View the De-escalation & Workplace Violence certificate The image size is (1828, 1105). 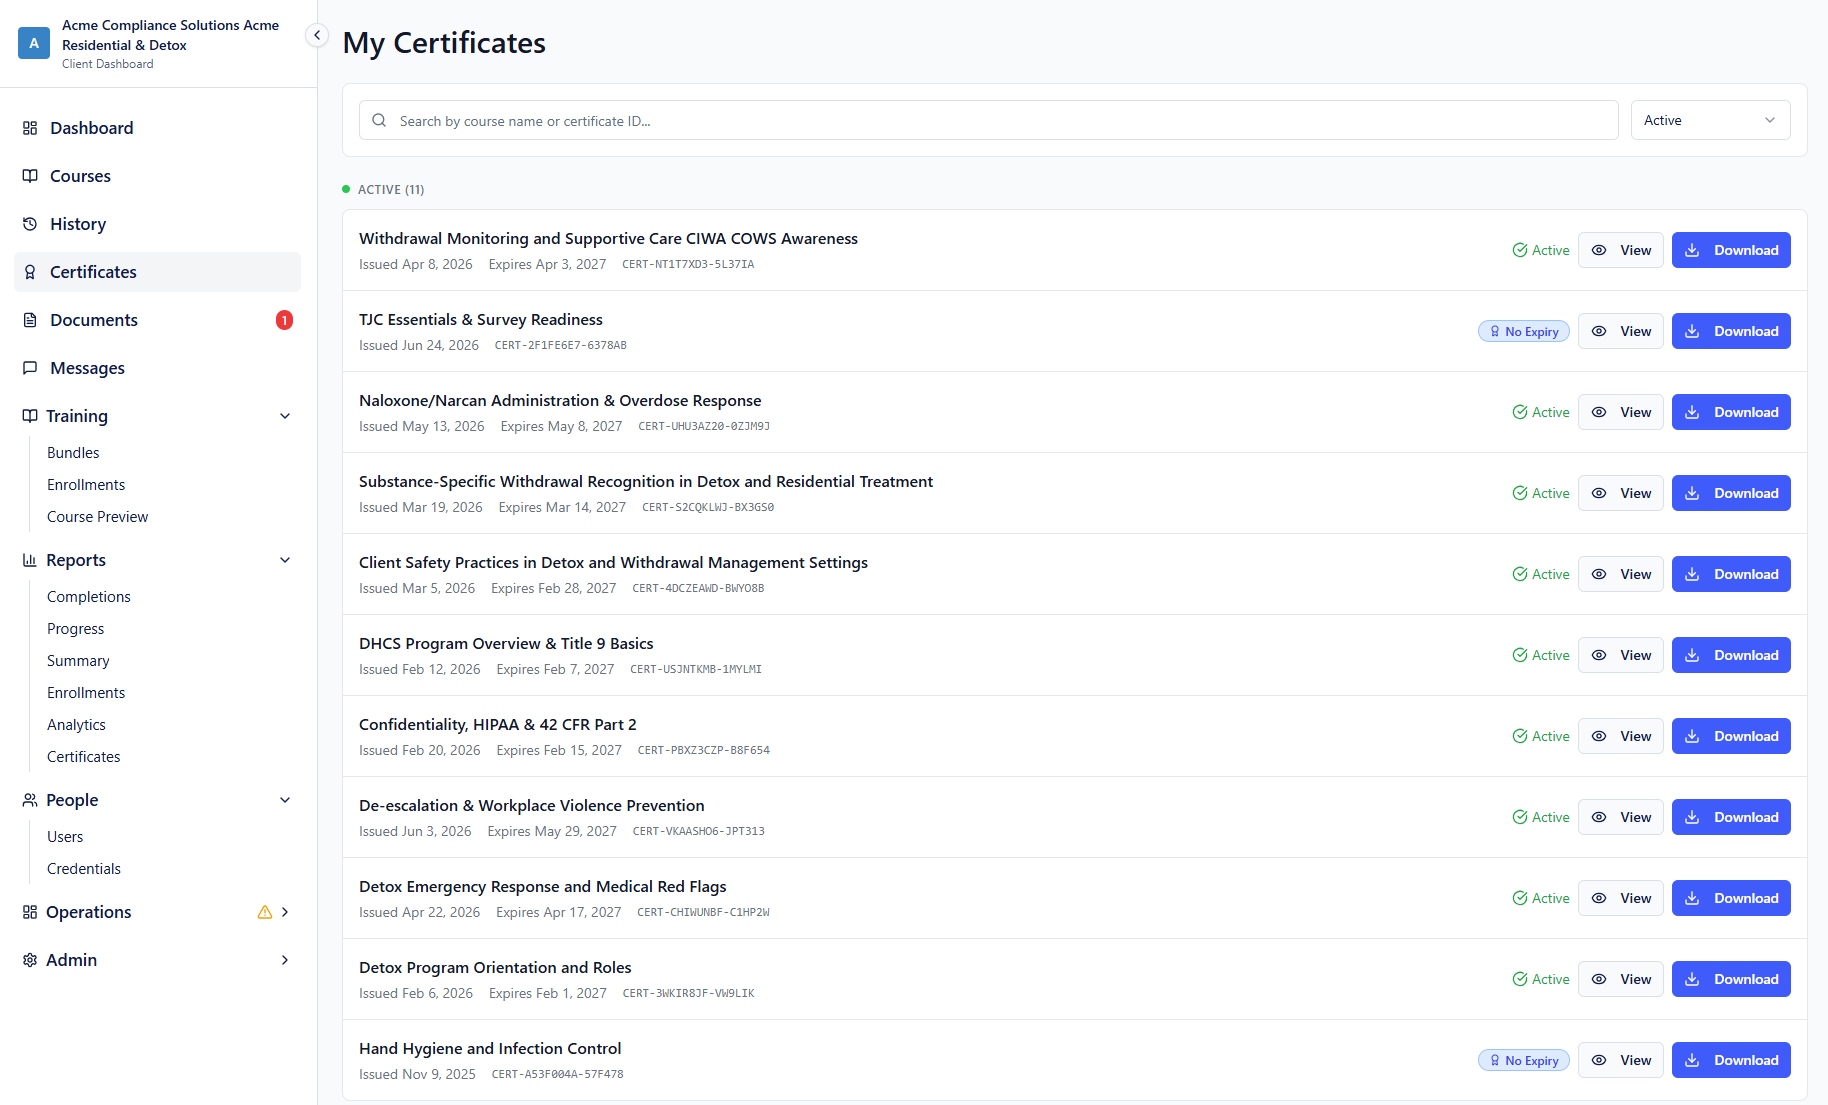[1621, 817]
